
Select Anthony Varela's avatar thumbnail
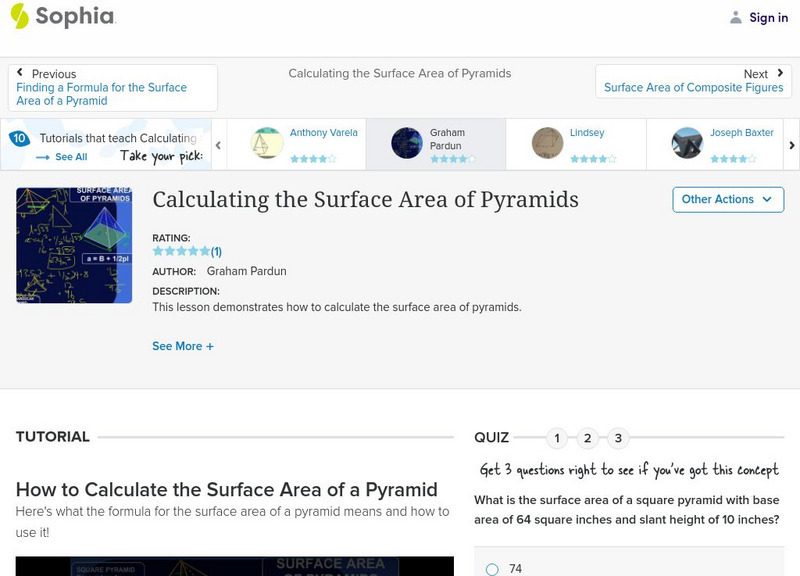(267, 143)
